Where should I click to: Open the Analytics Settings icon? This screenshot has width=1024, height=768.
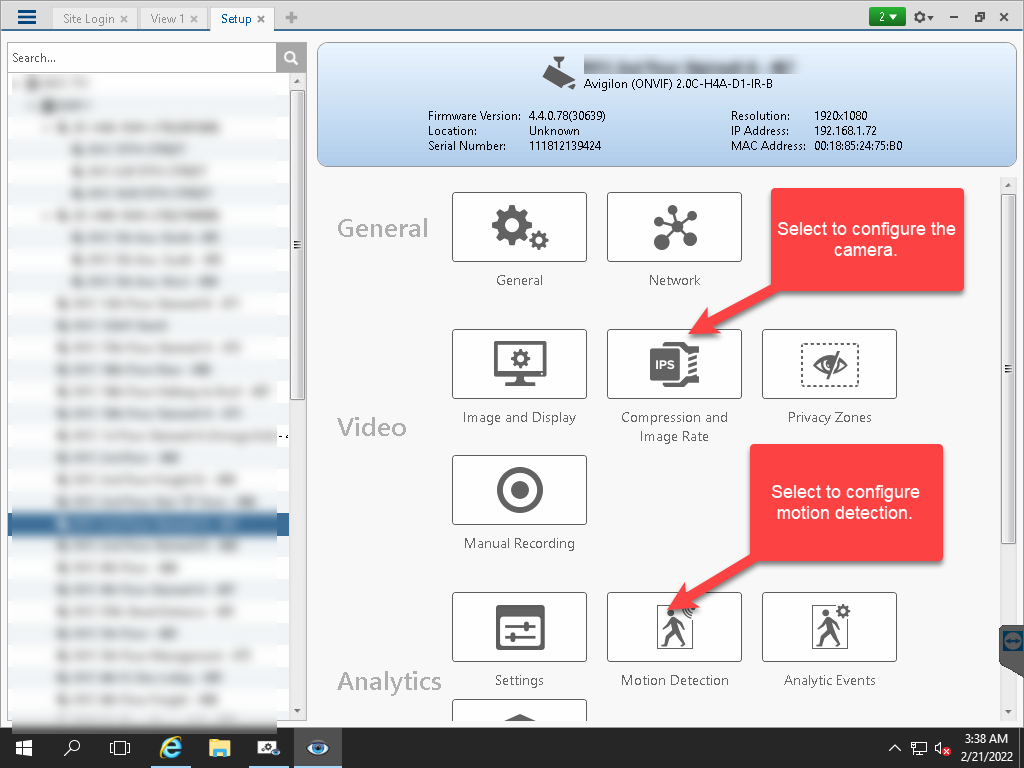pyautogui.click(x=519, y=627)
